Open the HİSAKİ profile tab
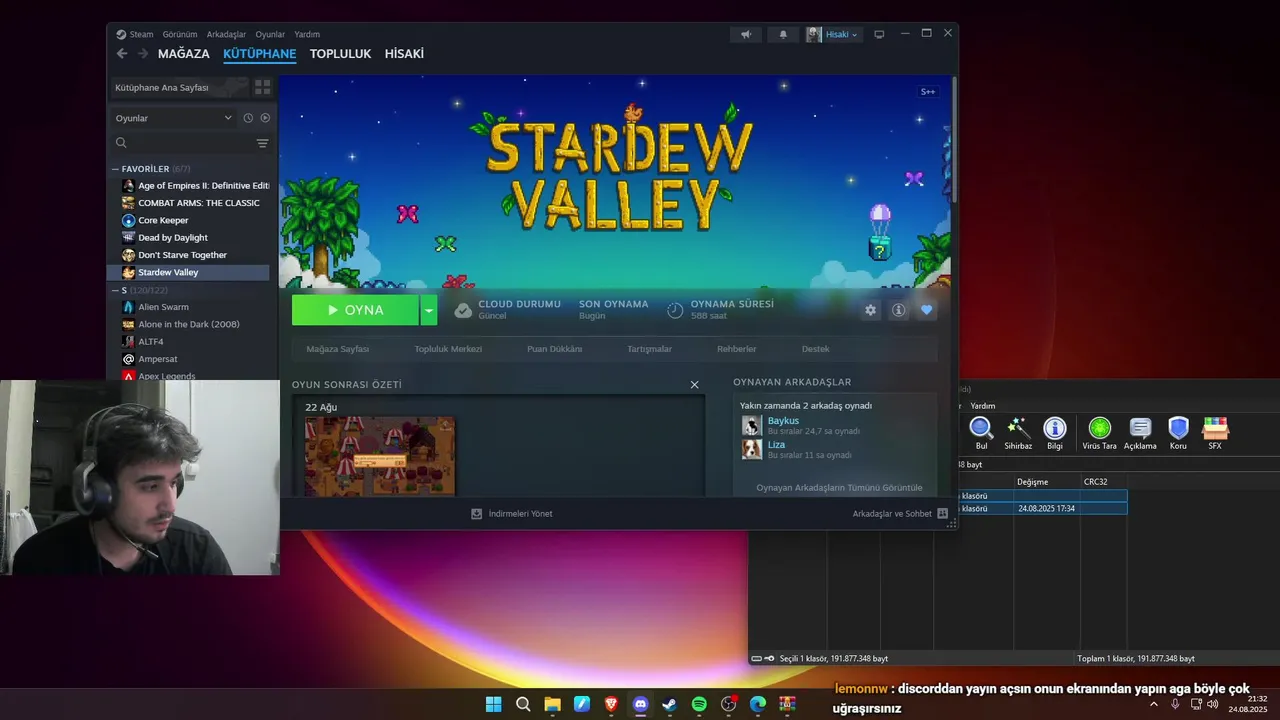 (404, 54)
